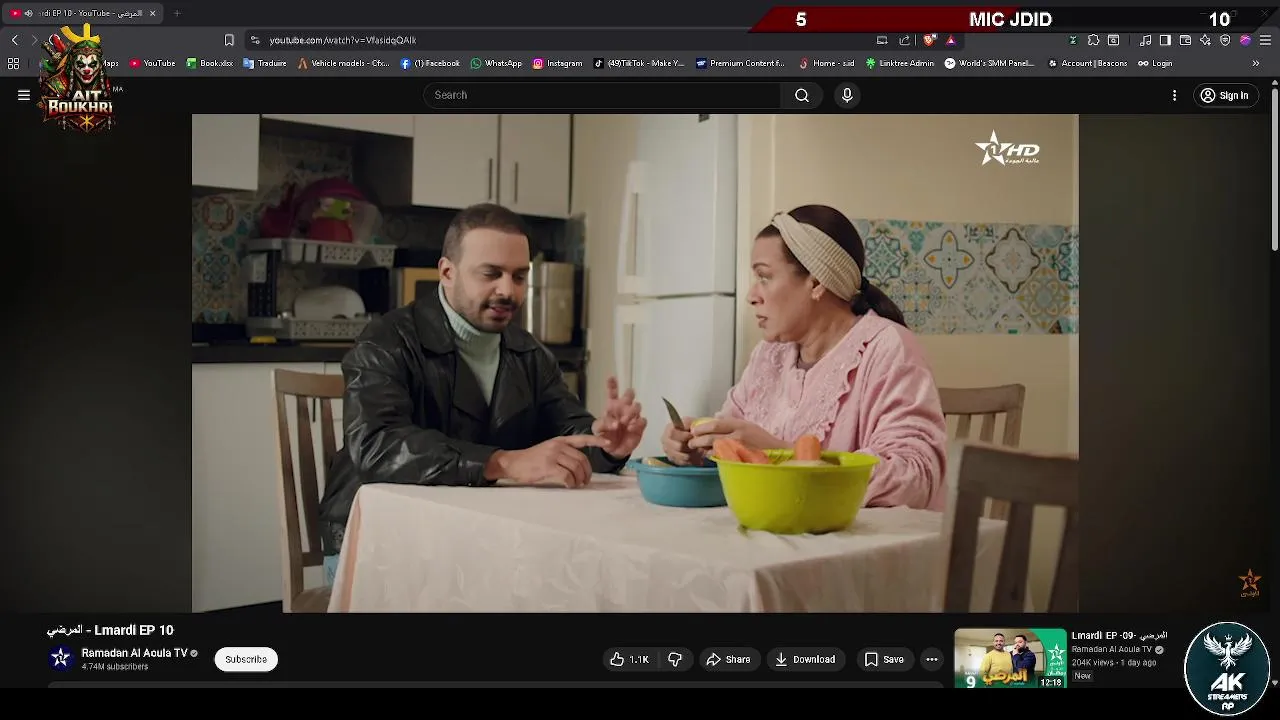The image size is (1280, 720).
Task: Open the Brave Rewards triangle icon
Action: click(x=951, y=40)
